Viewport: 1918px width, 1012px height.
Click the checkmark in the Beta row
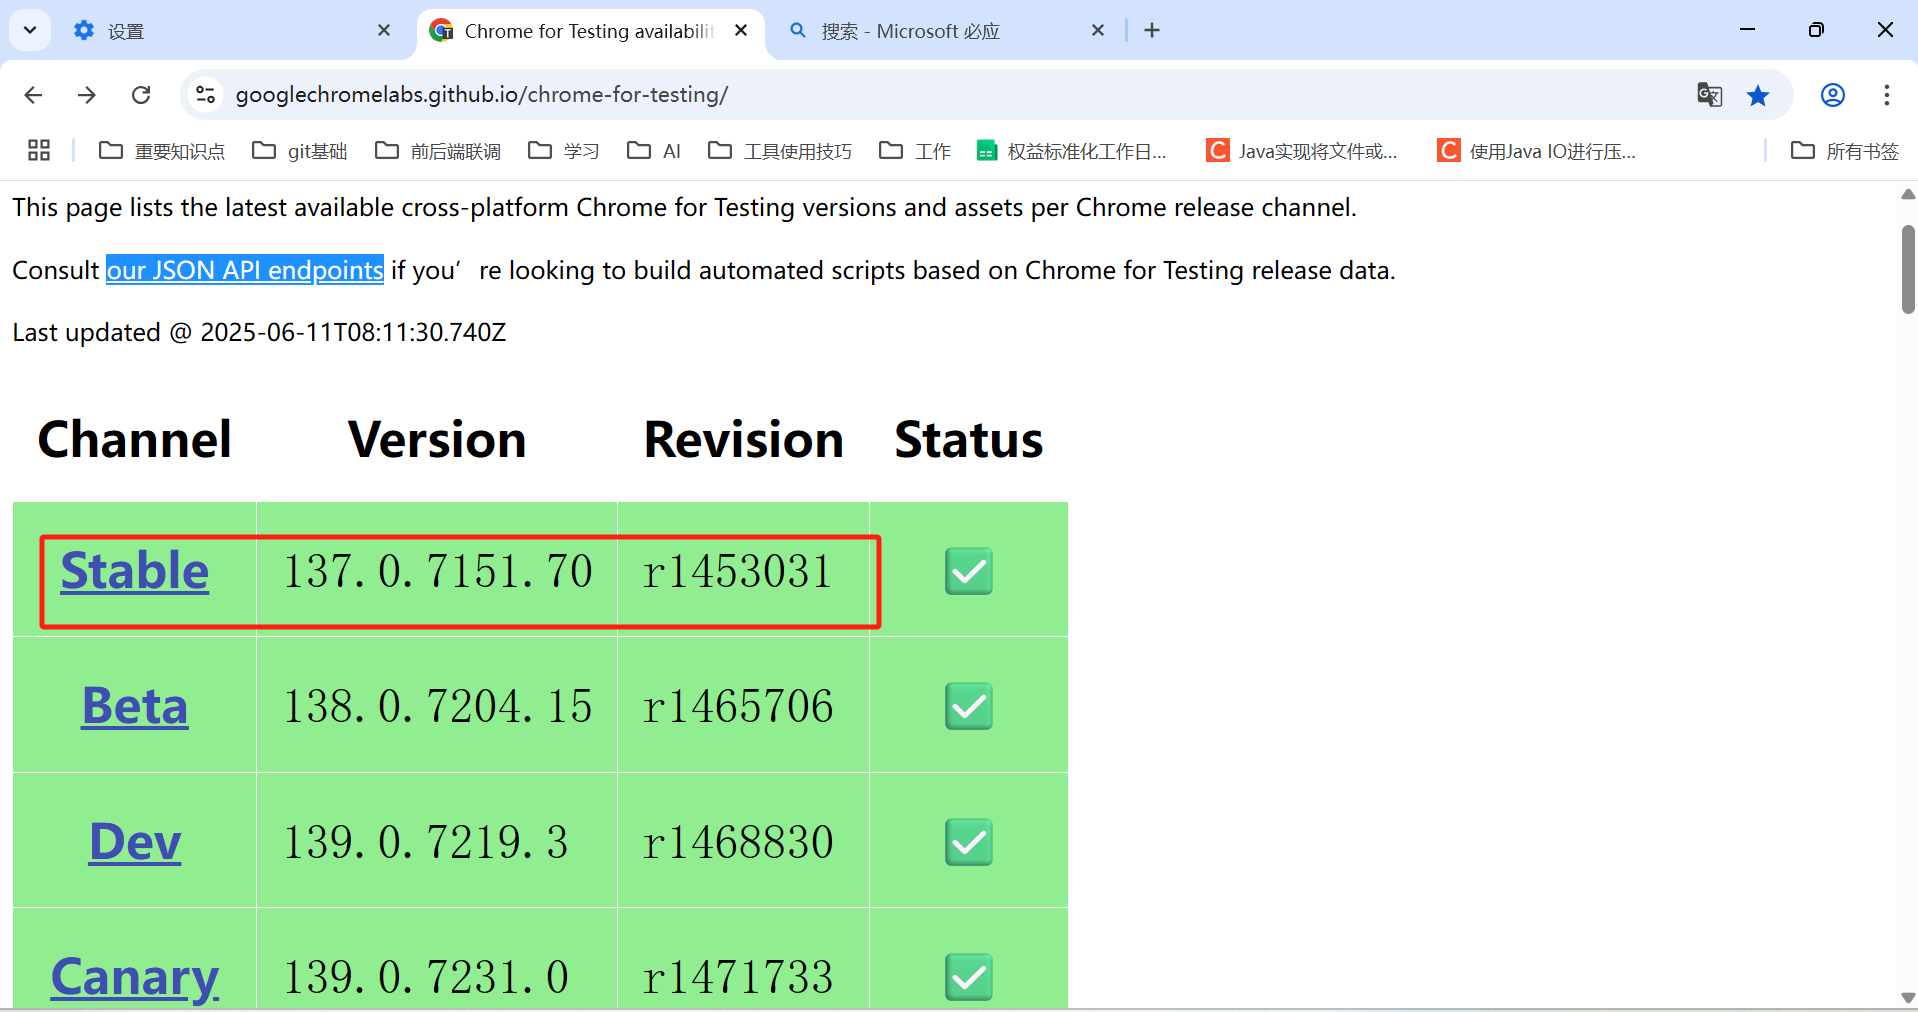pyautogui.click(x=967, y=706)
